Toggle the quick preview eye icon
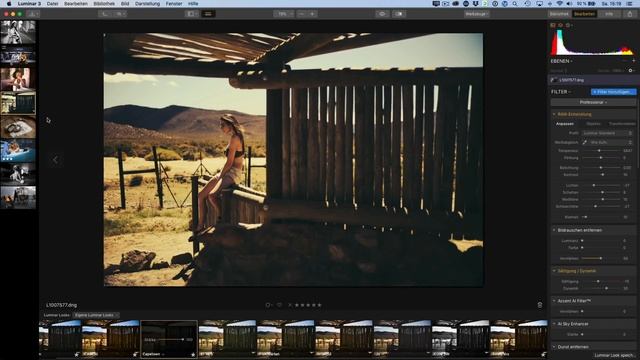 [382, 14]
